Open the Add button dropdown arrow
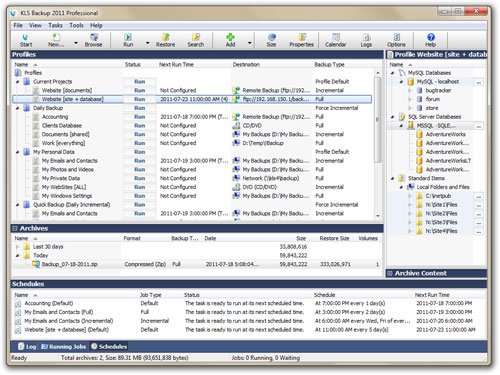 tap(250, 43)
